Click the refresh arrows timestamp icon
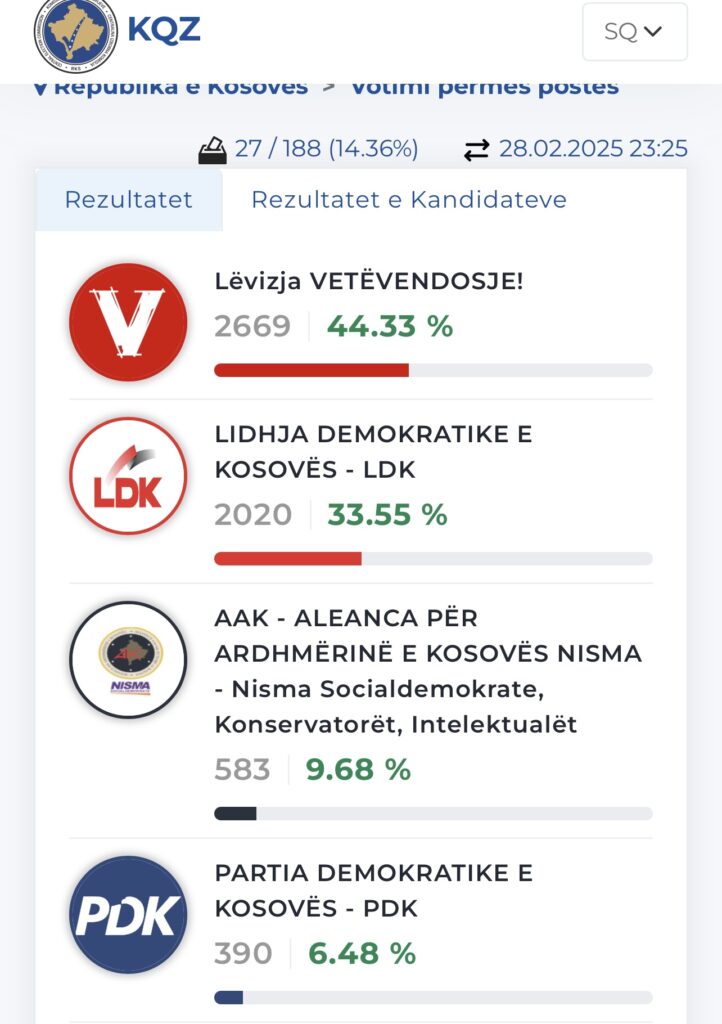 477,150
